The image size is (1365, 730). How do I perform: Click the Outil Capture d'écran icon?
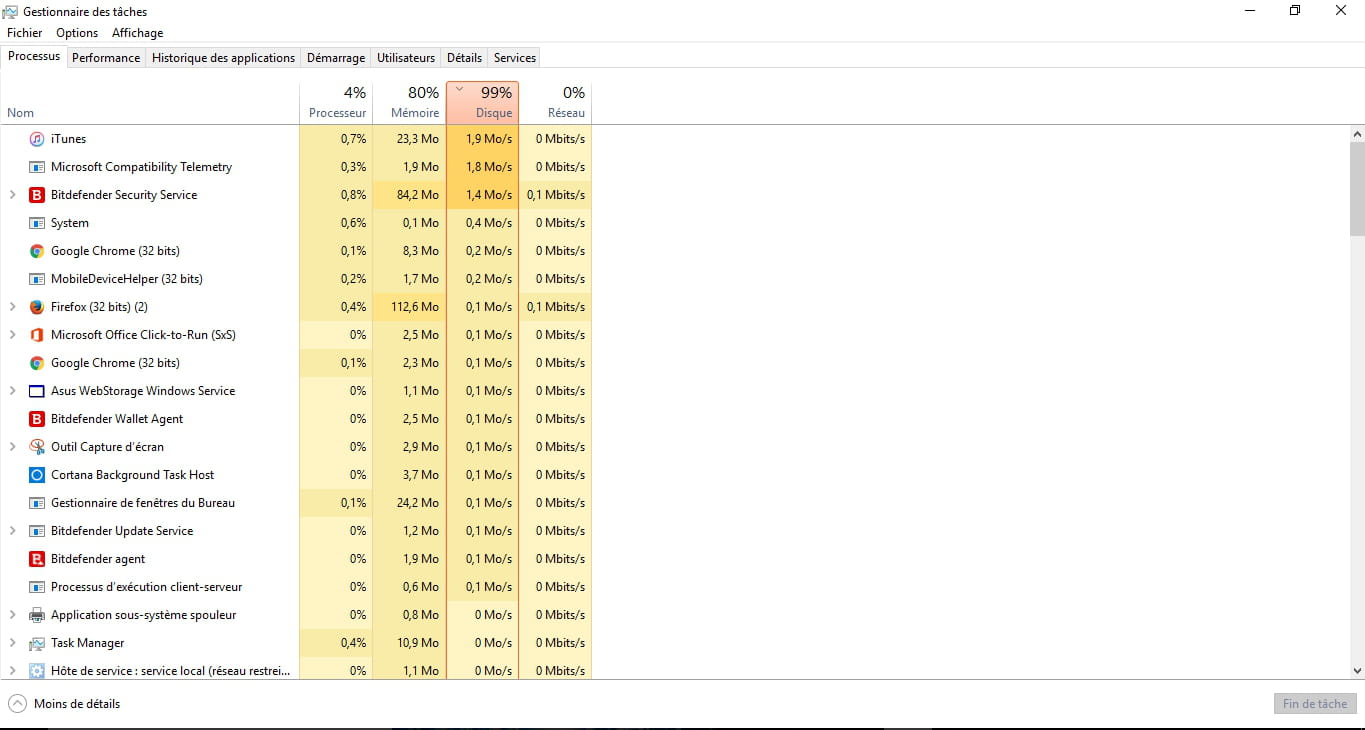pos(37,447)
